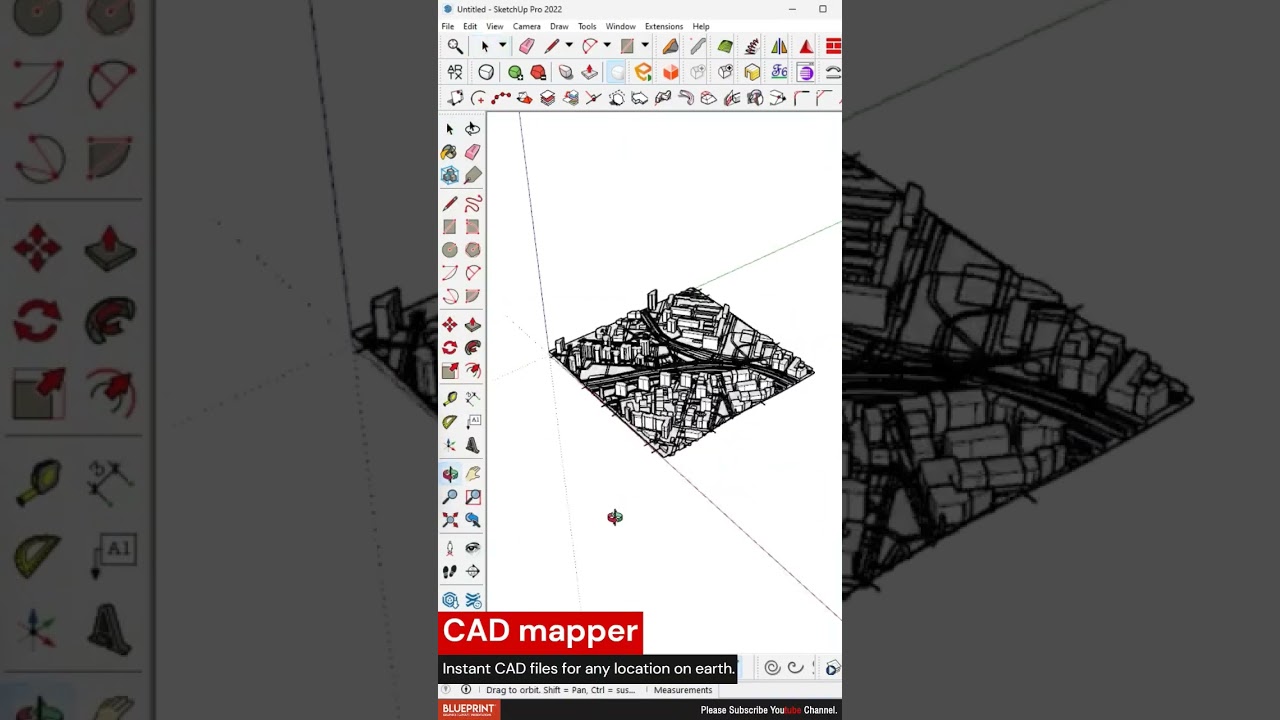Viewport: 1280px width, 720px height.
Task: Click the stacked layers toolbar icon
Action: pos(547,98)
